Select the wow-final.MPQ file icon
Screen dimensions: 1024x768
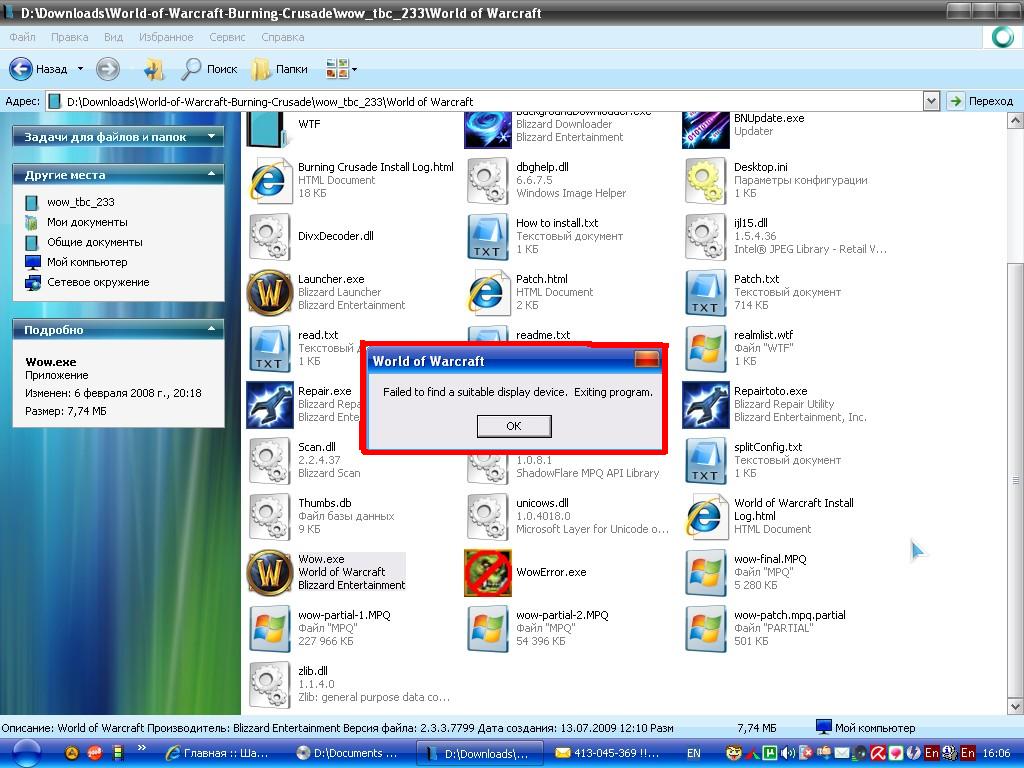(x=705, y=572)
